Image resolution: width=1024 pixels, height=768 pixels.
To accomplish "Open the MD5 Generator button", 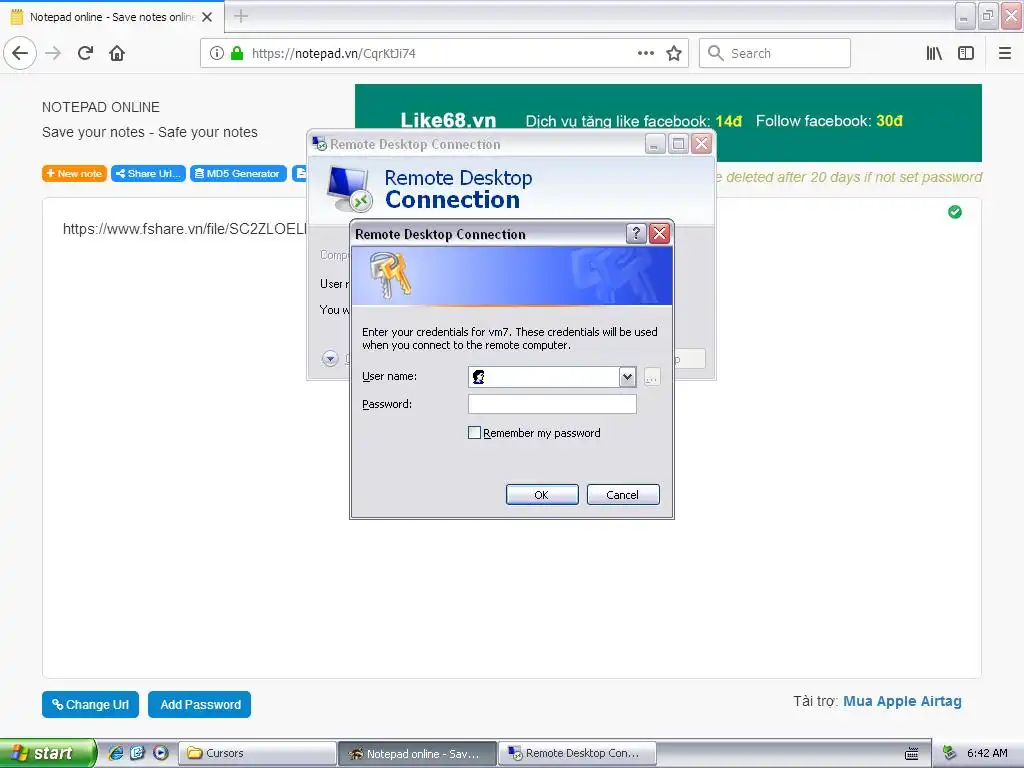I will point(238,173).
